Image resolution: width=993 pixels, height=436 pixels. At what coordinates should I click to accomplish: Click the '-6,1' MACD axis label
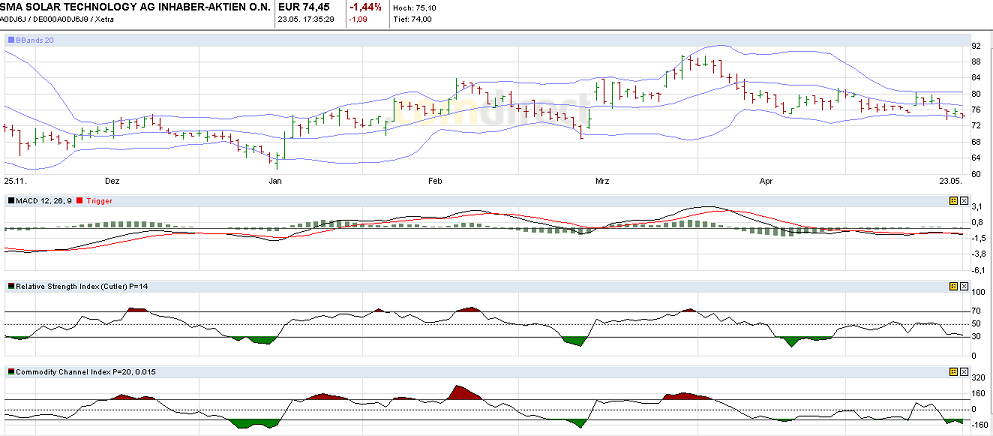(x=976, y=271)
